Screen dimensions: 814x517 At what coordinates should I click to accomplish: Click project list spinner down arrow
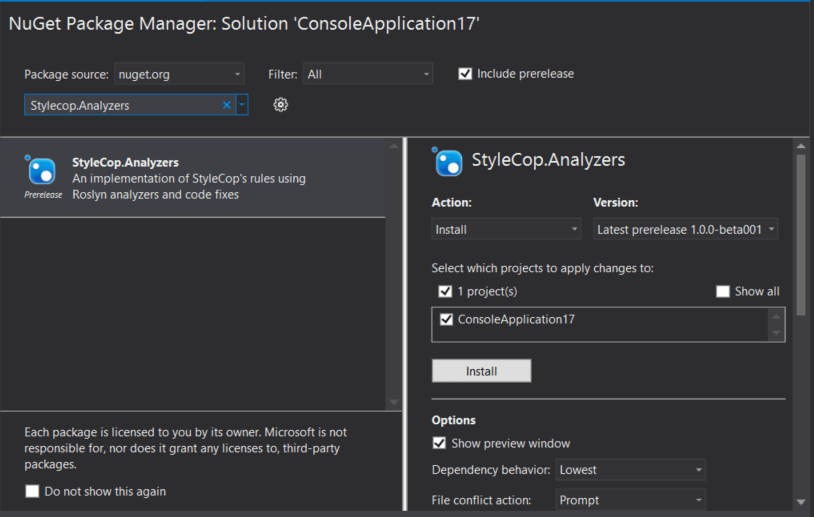point(776,333)
